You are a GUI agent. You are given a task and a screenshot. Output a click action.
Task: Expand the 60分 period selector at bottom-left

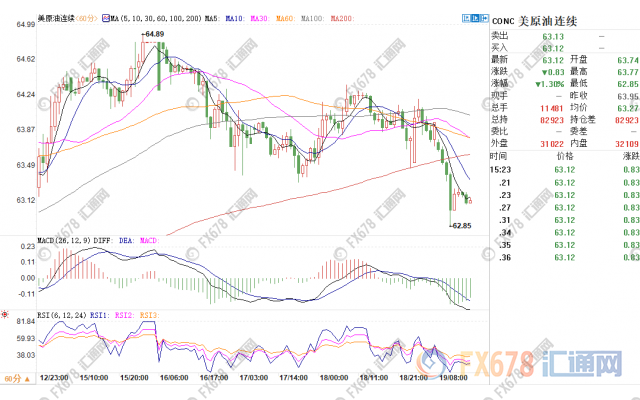click(x=16, y=380)
